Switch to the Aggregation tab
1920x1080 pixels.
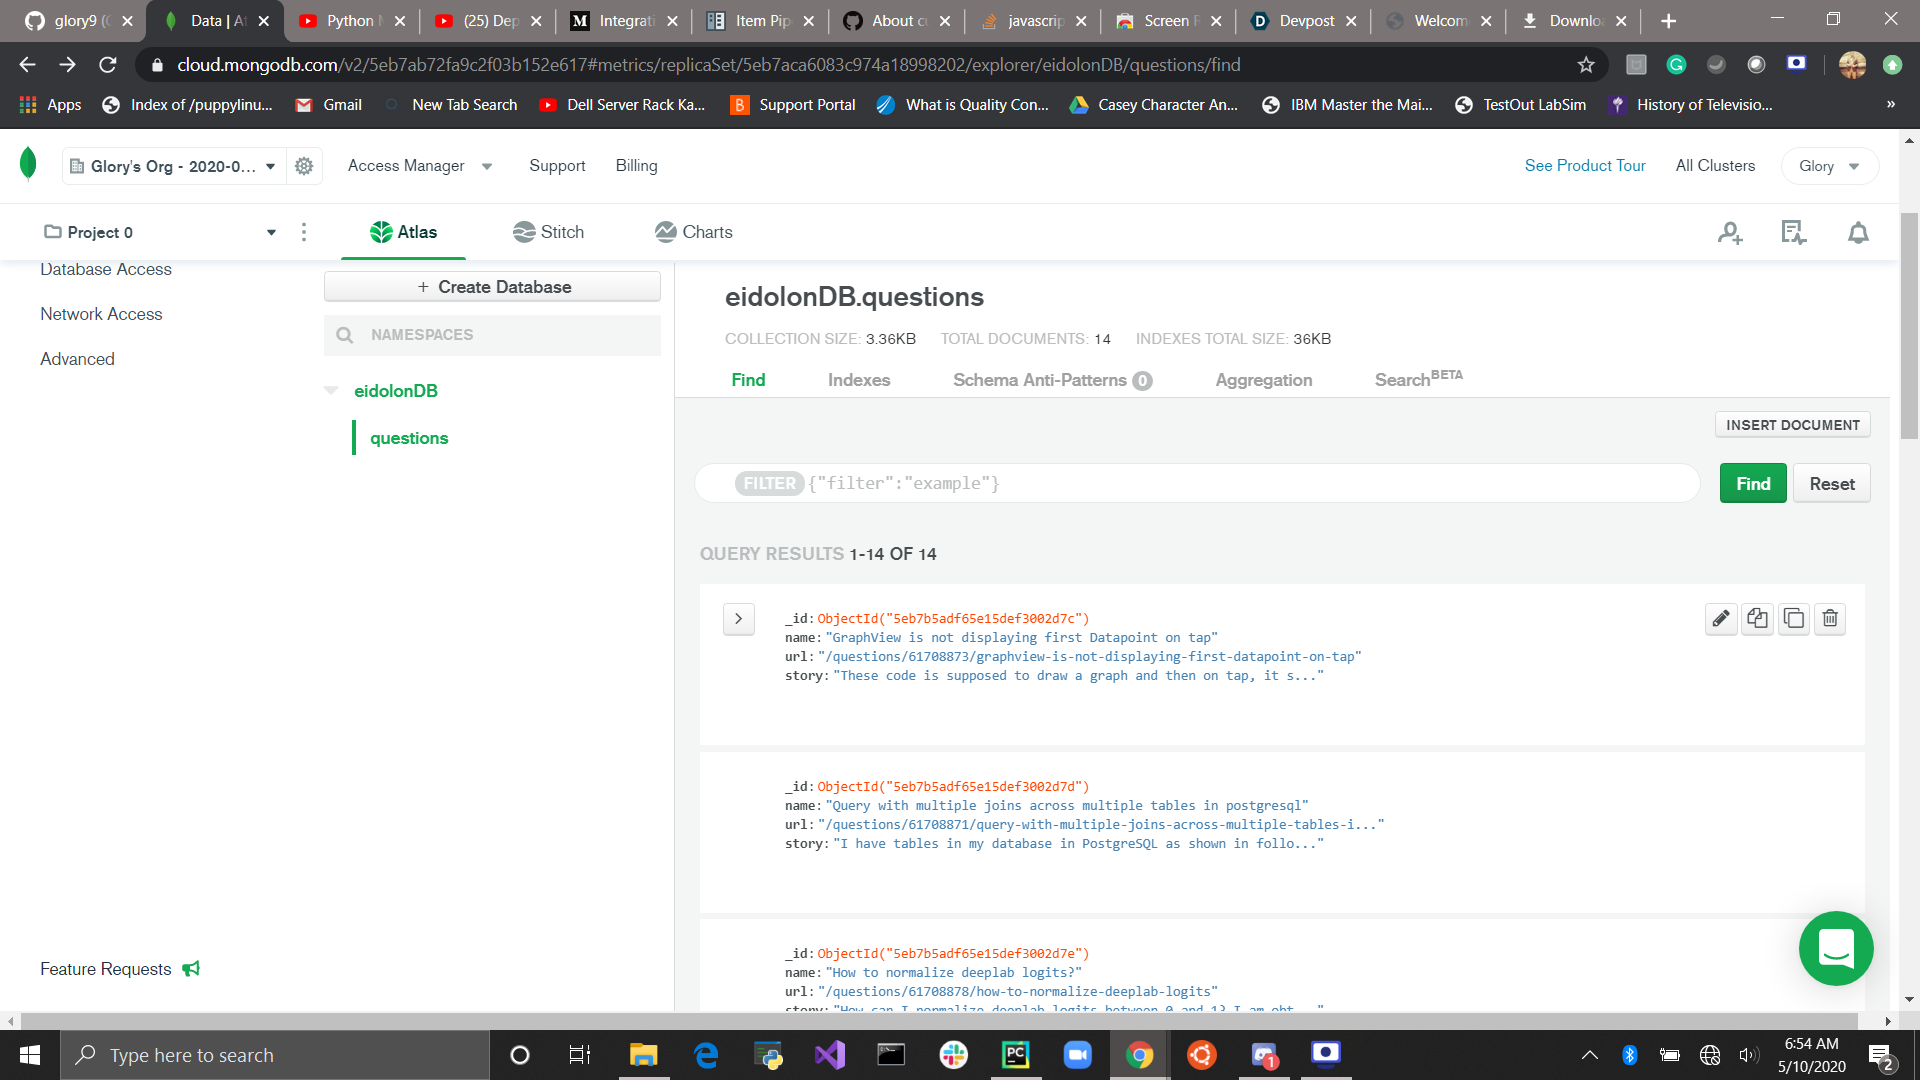tap(1263, 380)
